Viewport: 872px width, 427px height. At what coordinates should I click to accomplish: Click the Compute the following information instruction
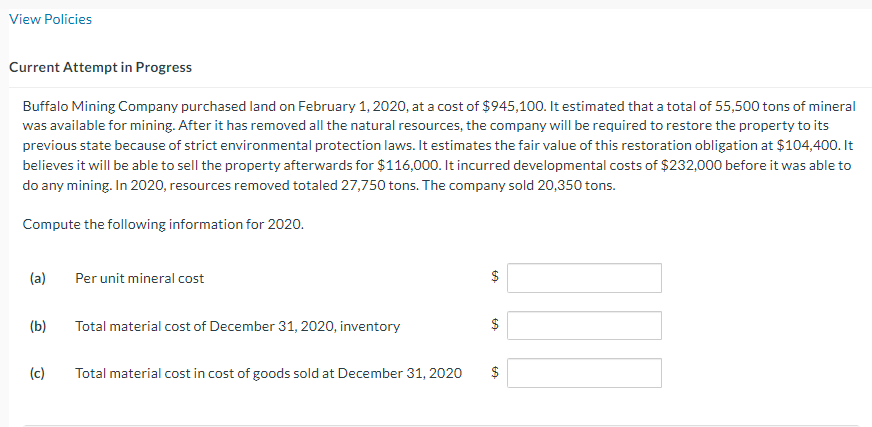(x=162, y=224)
